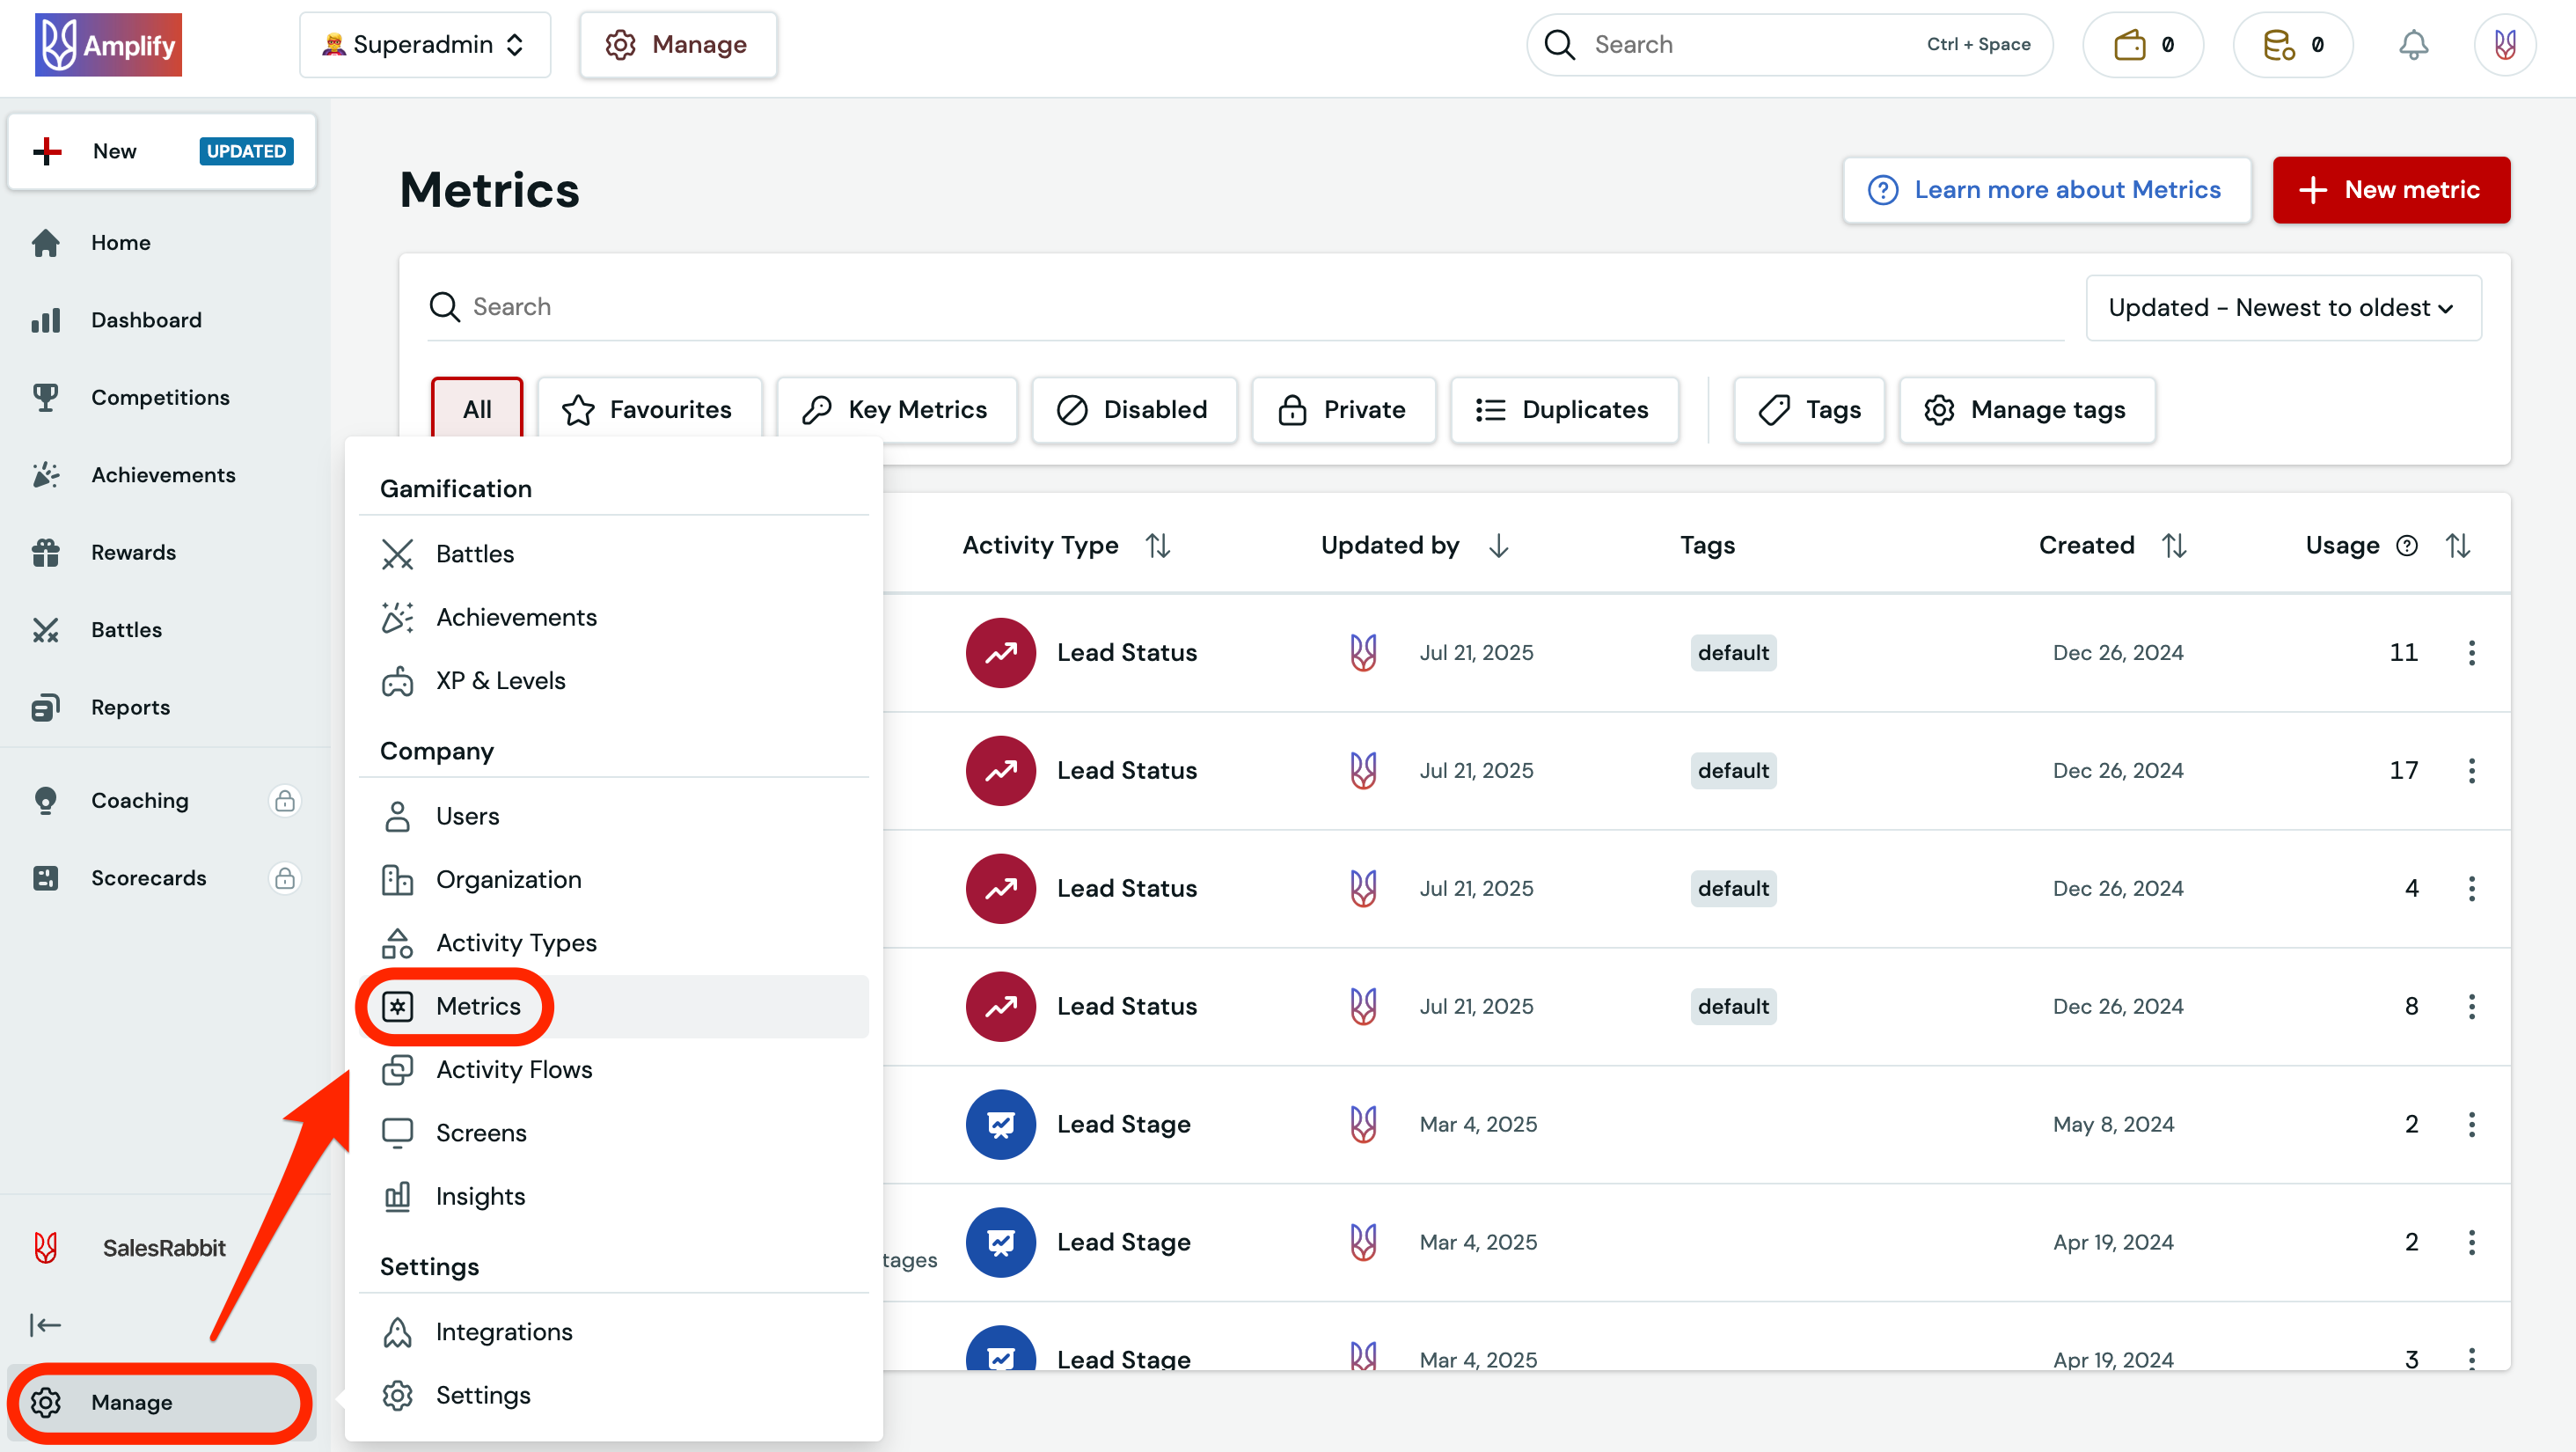
Task: Select the Dashboard icon in the sidebar
Action: coord(46,320)
